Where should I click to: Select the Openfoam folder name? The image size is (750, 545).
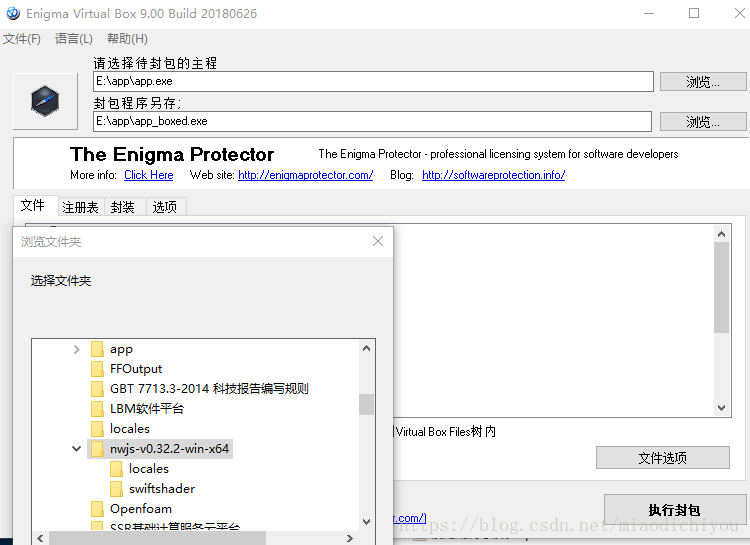coord(141,509)
